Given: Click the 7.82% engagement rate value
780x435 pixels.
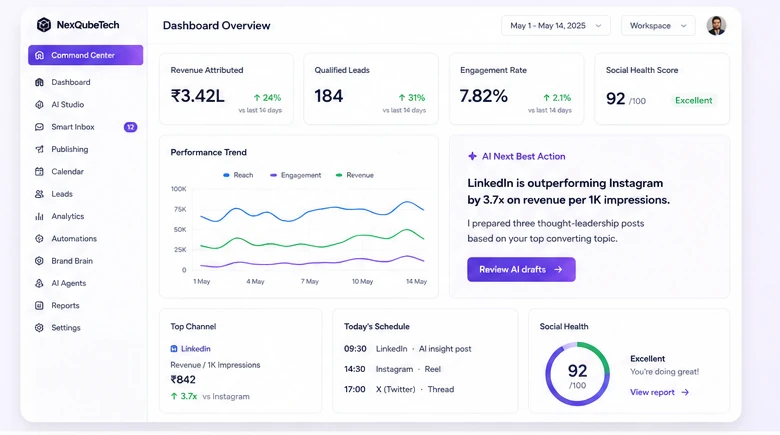Looking at the screenshot, I should pos(484,96).
